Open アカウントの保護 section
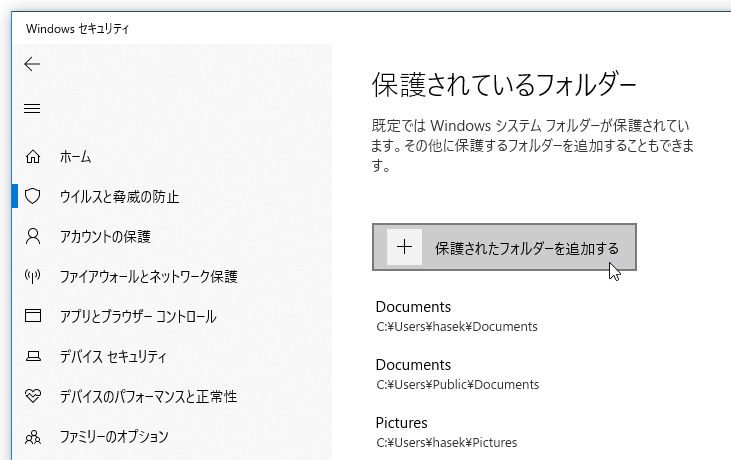Viewport: 731px width, 460px height. 105,237
